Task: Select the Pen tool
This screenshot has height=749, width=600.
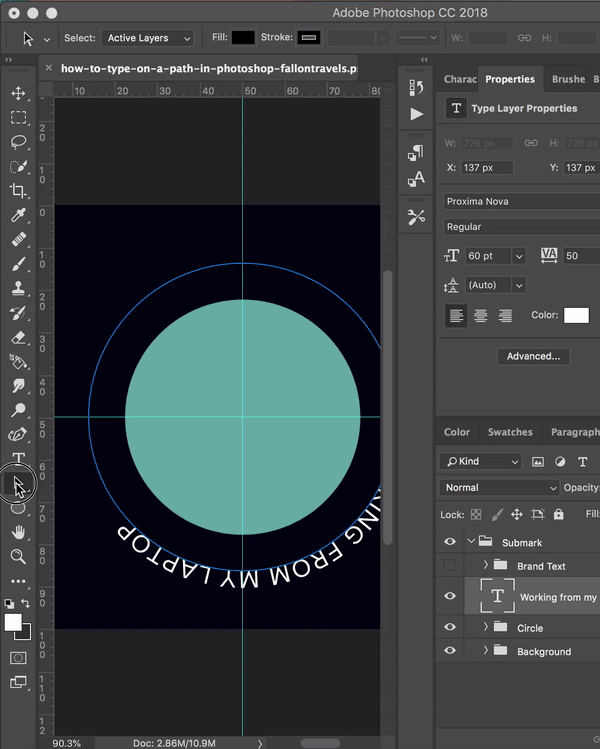Action: click(x=18, y=434)
